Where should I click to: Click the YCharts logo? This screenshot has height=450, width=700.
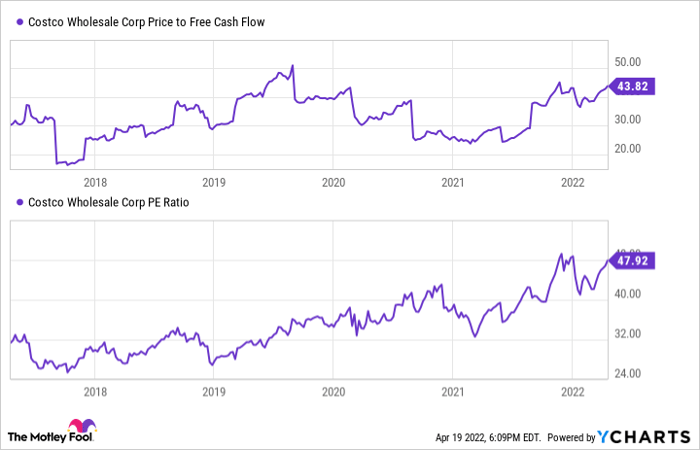(x=644, y=437)
